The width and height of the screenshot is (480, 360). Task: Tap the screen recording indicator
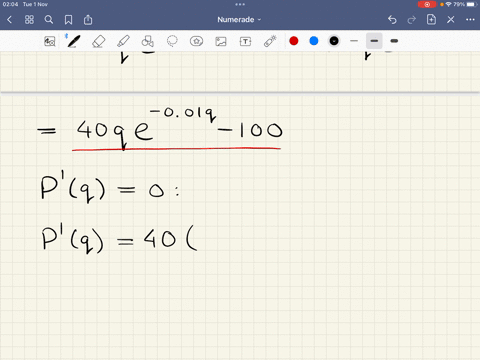pos(427,4)
